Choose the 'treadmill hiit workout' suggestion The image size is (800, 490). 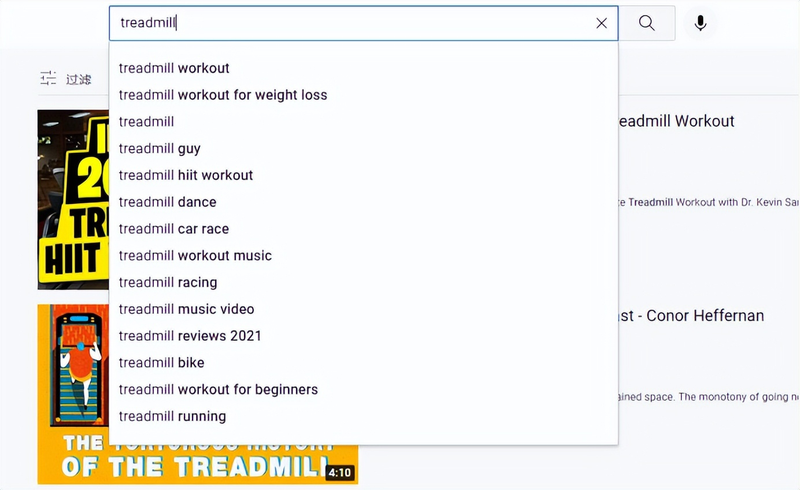coord(186,175)
